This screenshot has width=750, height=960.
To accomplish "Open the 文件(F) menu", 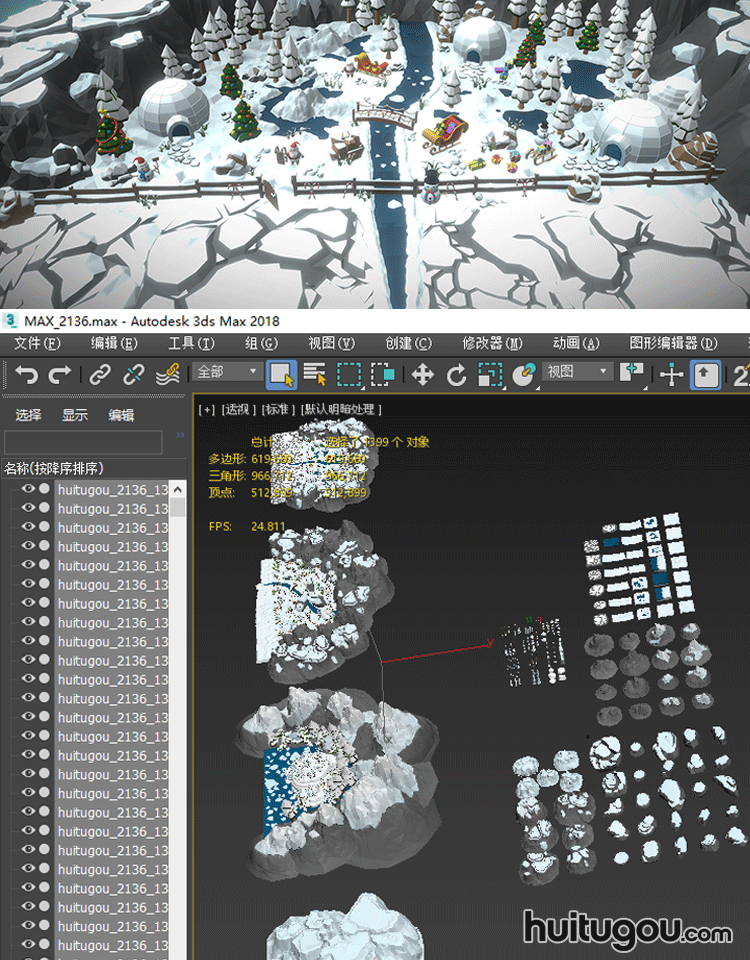I will pyautogui.click(x=37, y=343).
